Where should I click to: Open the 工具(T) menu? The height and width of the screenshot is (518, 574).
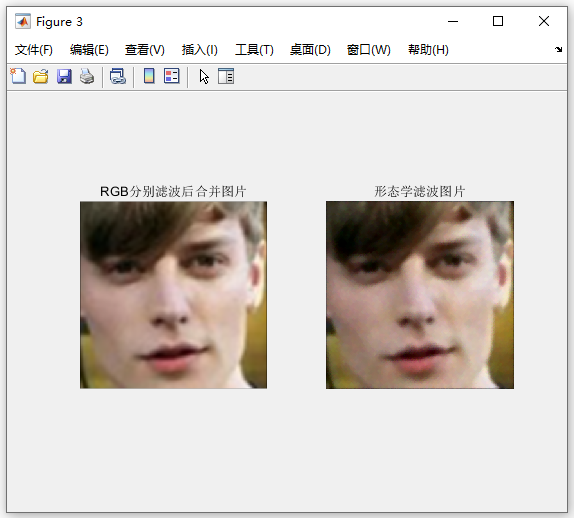[x=254, y=50]
